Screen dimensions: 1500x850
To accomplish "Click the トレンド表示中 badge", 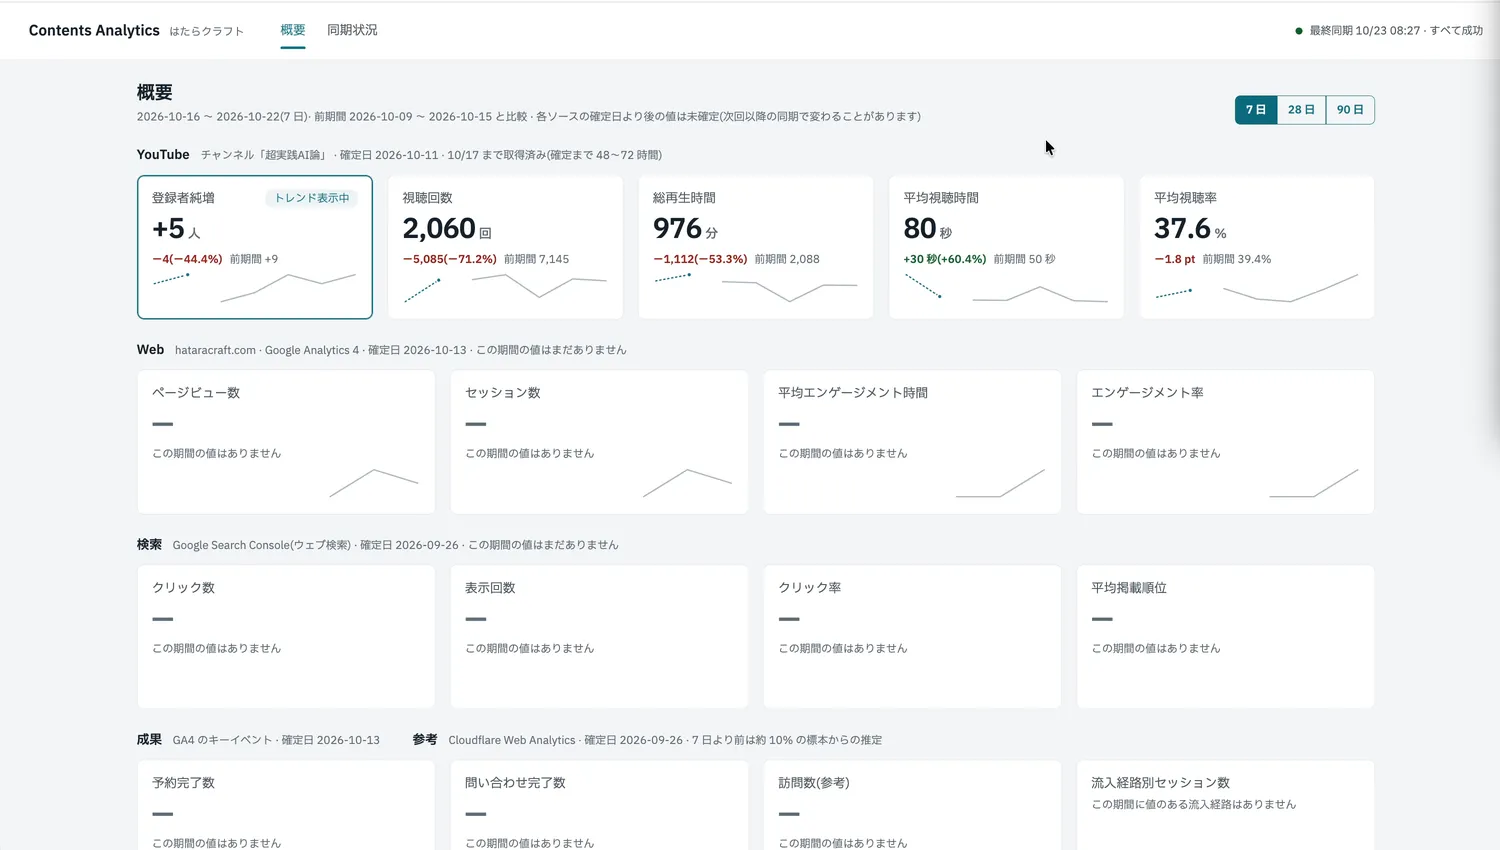I will pos(312,198).
